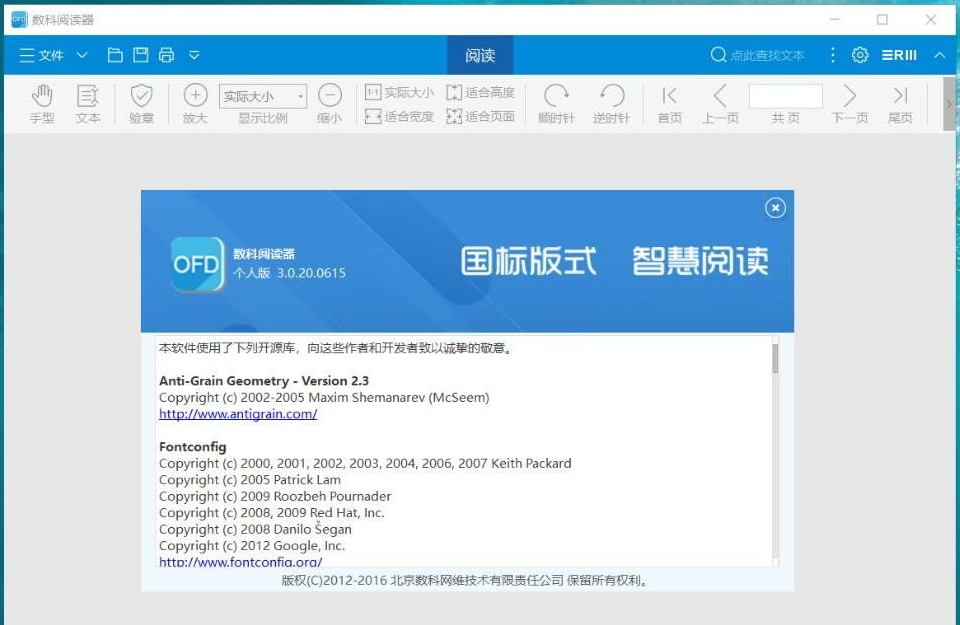Image resolution: width=960 pixels, height=625 pixels.
Task: Open the 实际大小 zoom ratio dropdown
Action: coord(263,96)
